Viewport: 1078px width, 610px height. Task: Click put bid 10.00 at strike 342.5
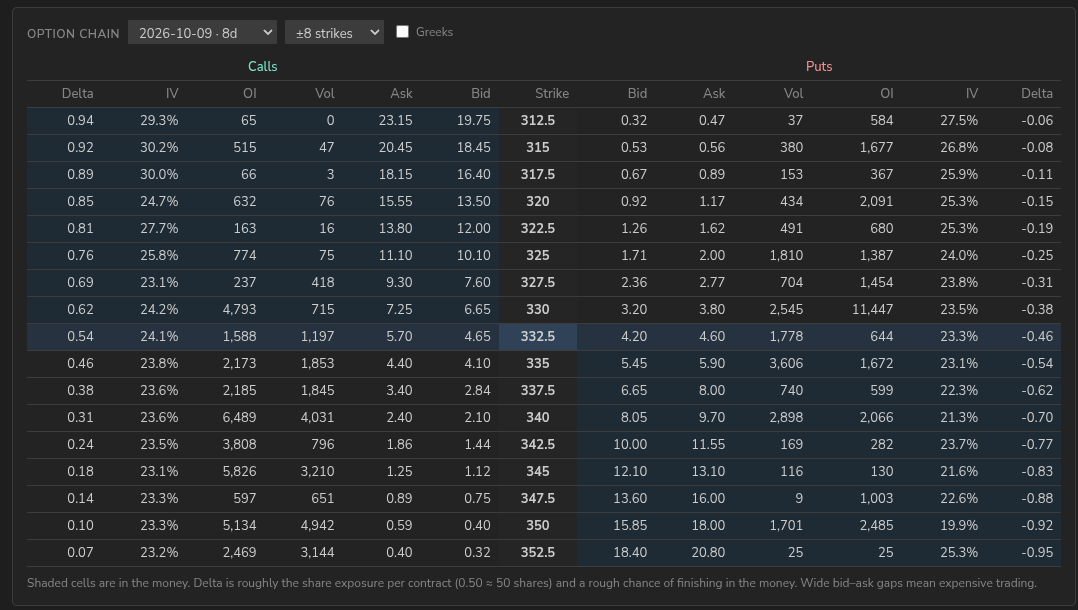point(630,444)
